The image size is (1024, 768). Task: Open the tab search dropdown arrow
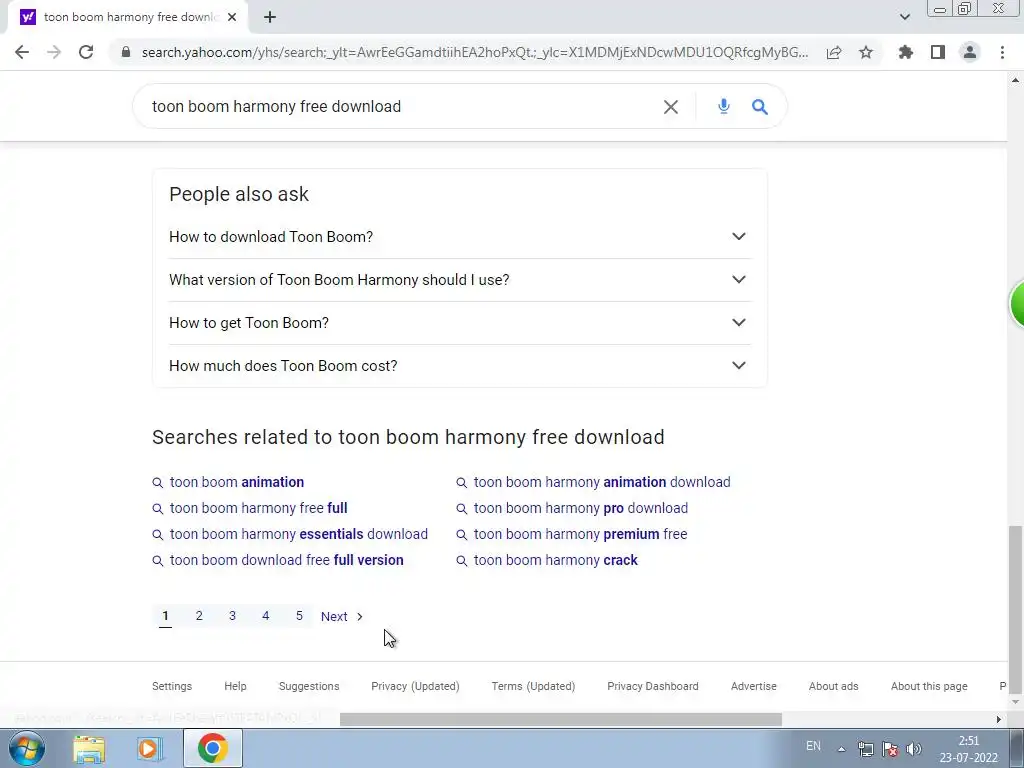[x=904, y=17]
